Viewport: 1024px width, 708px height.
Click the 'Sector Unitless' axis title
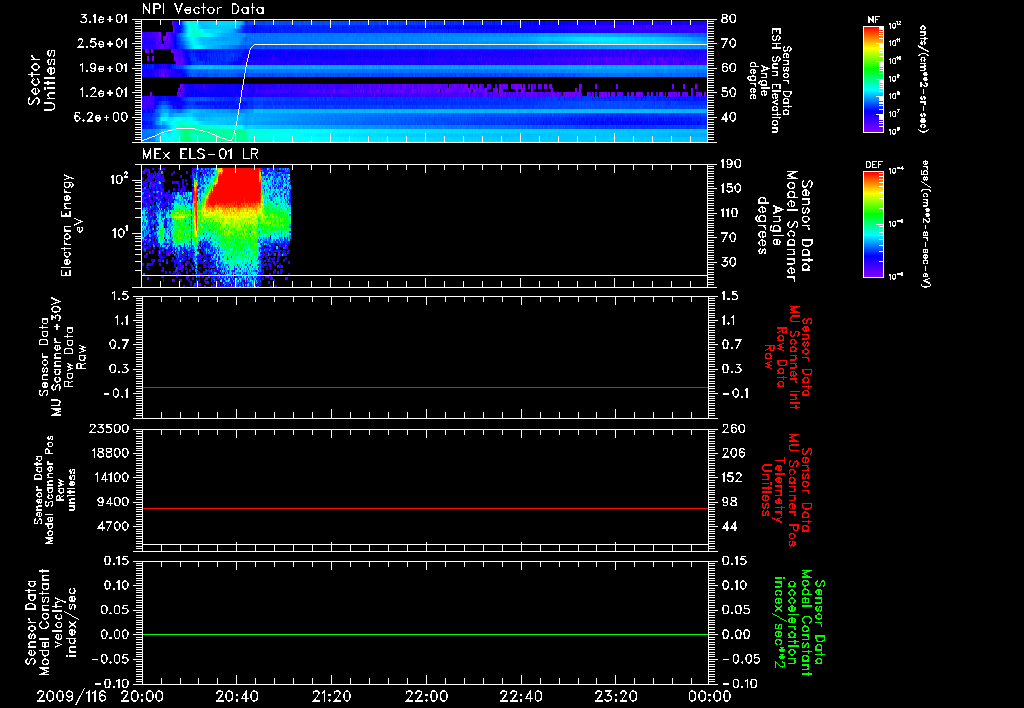coord(42,80)
